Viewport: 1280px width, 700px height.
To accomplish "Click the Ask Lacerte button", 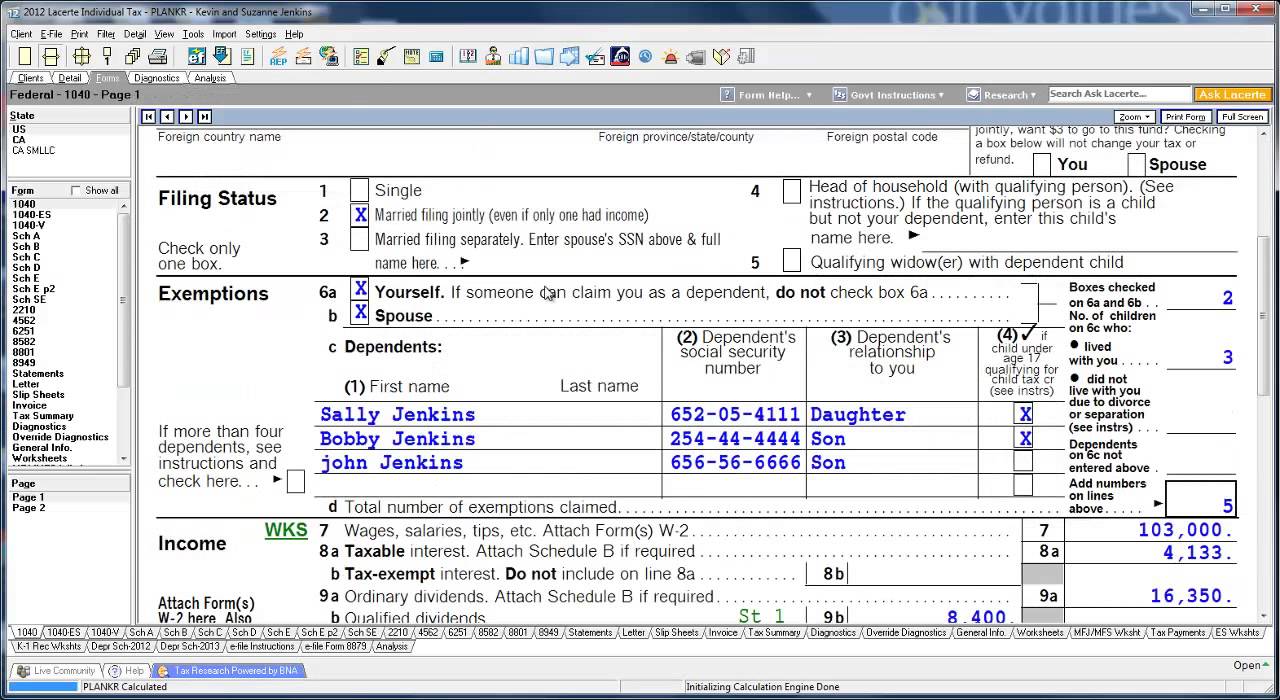I will pos(1232,95).
